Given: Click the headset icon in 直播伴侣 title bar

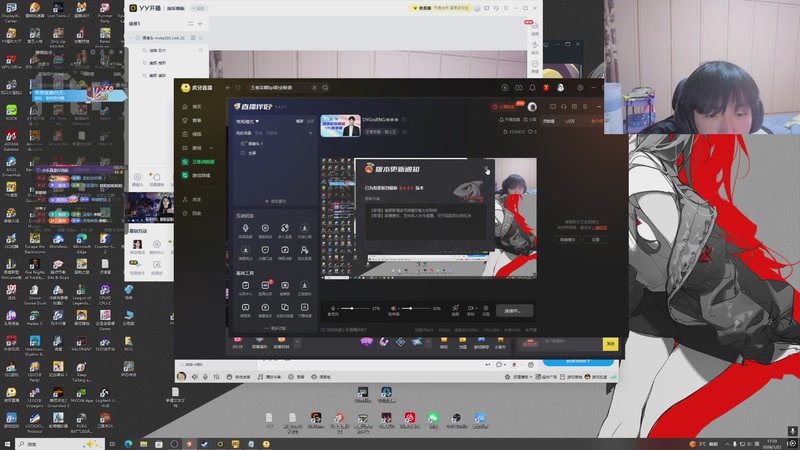Looking at the screenshot, I should [x=563, y=107].
